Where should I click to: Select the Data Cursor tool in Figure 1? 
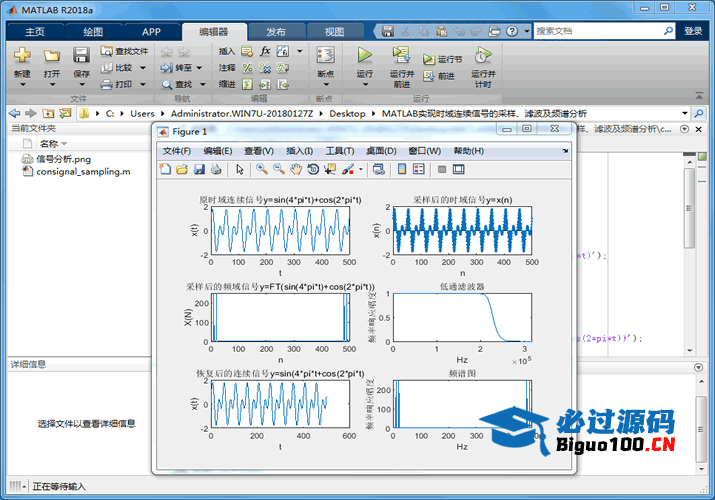(x=330, y=170)
